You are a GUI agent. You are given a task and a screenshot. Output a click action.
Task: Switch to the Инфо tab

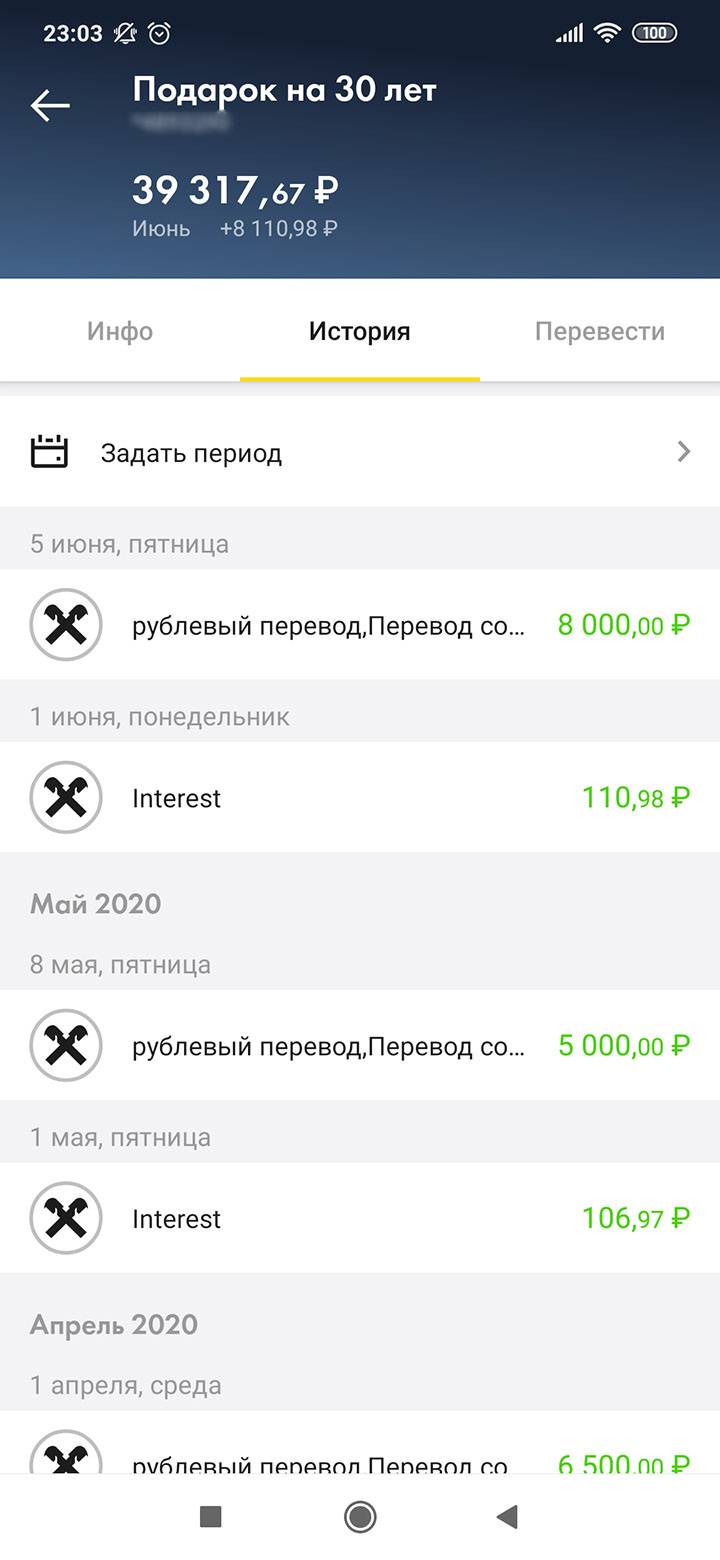click(120, 331)
